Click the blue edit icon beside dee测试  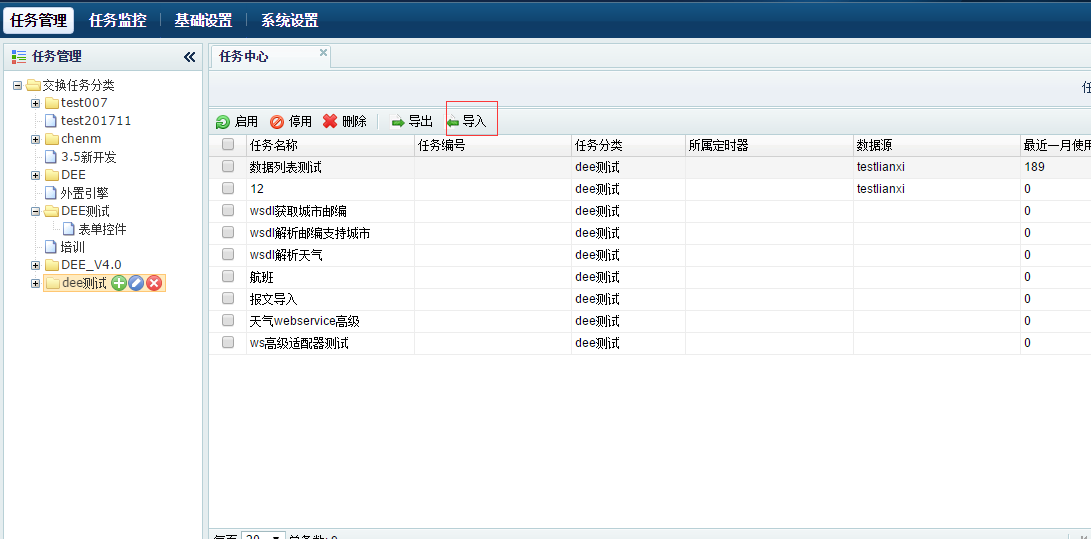[136, 283]
